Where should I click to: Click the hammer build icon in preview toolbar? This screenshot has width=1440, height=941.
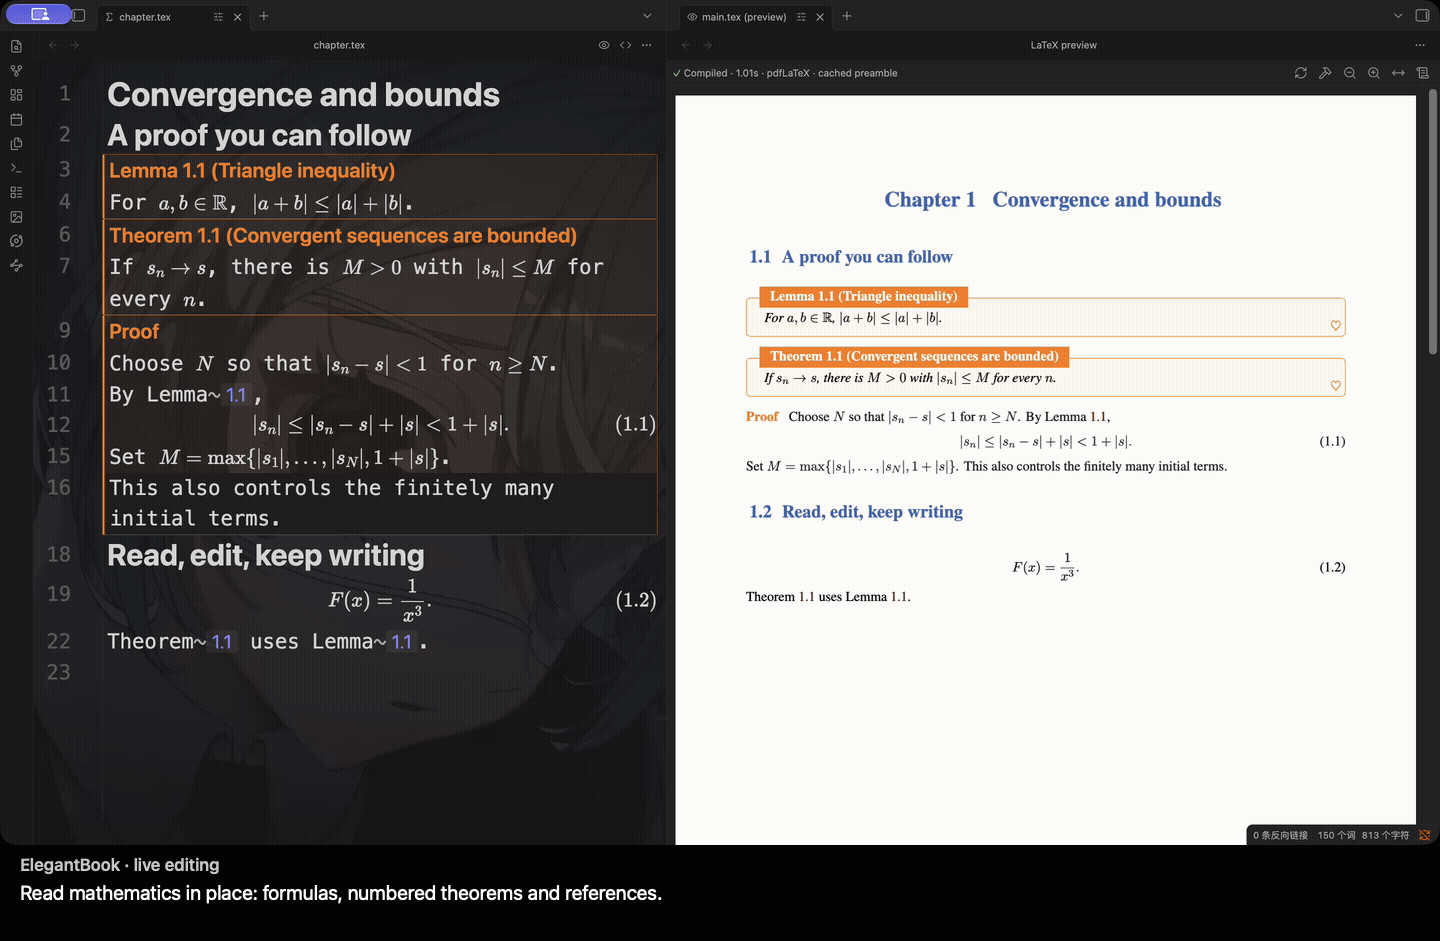(1325, 73)
